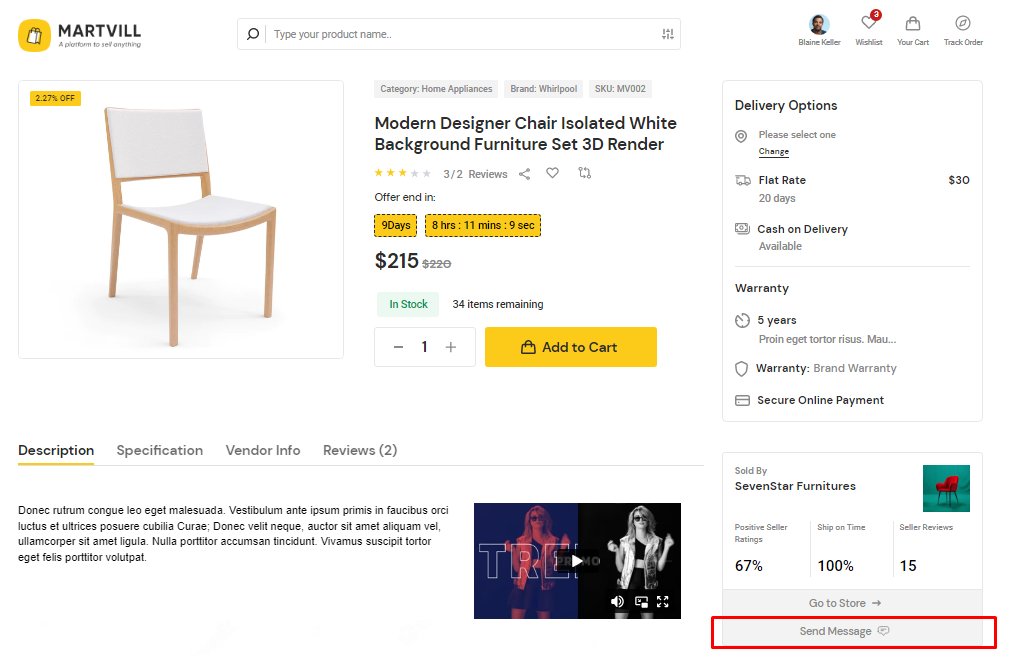Click the Add to Cart button

coord(570,347)
